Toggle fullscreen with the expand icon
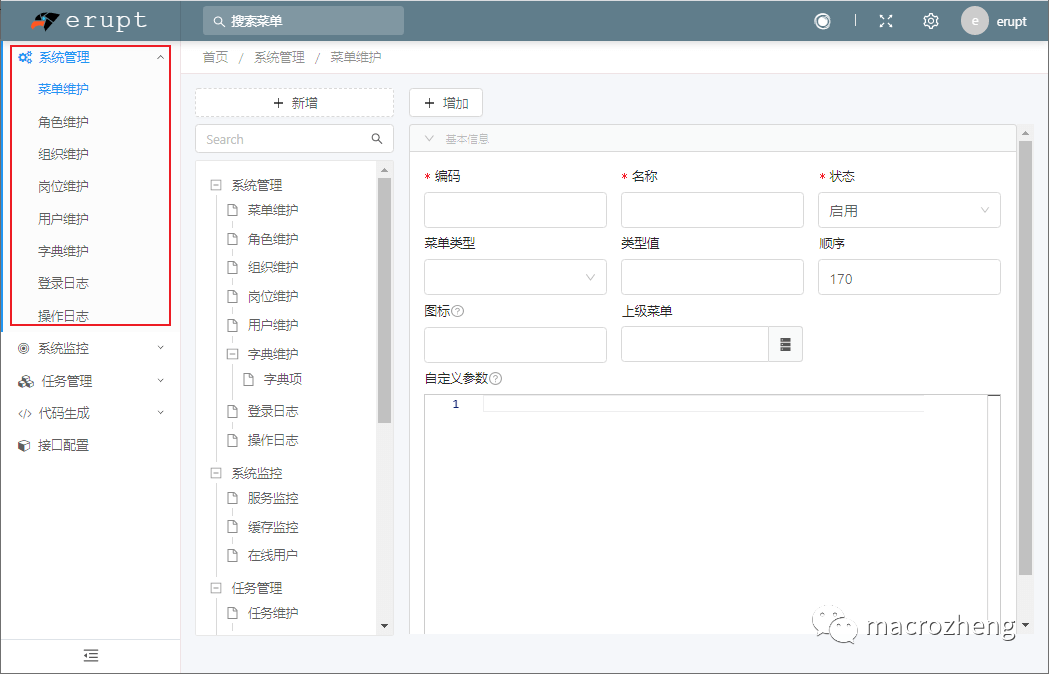Viewport: 1049px width, 674px height. click(886, 21)
